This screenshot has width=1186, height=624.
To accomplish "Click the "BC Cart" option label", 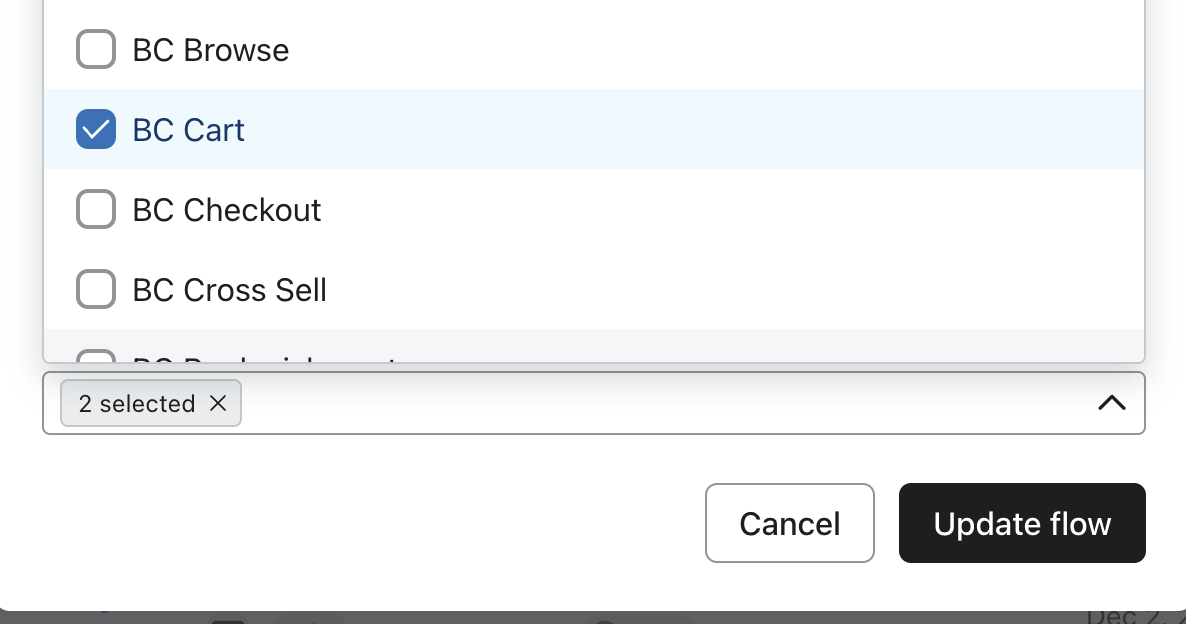I will (189, 130).
